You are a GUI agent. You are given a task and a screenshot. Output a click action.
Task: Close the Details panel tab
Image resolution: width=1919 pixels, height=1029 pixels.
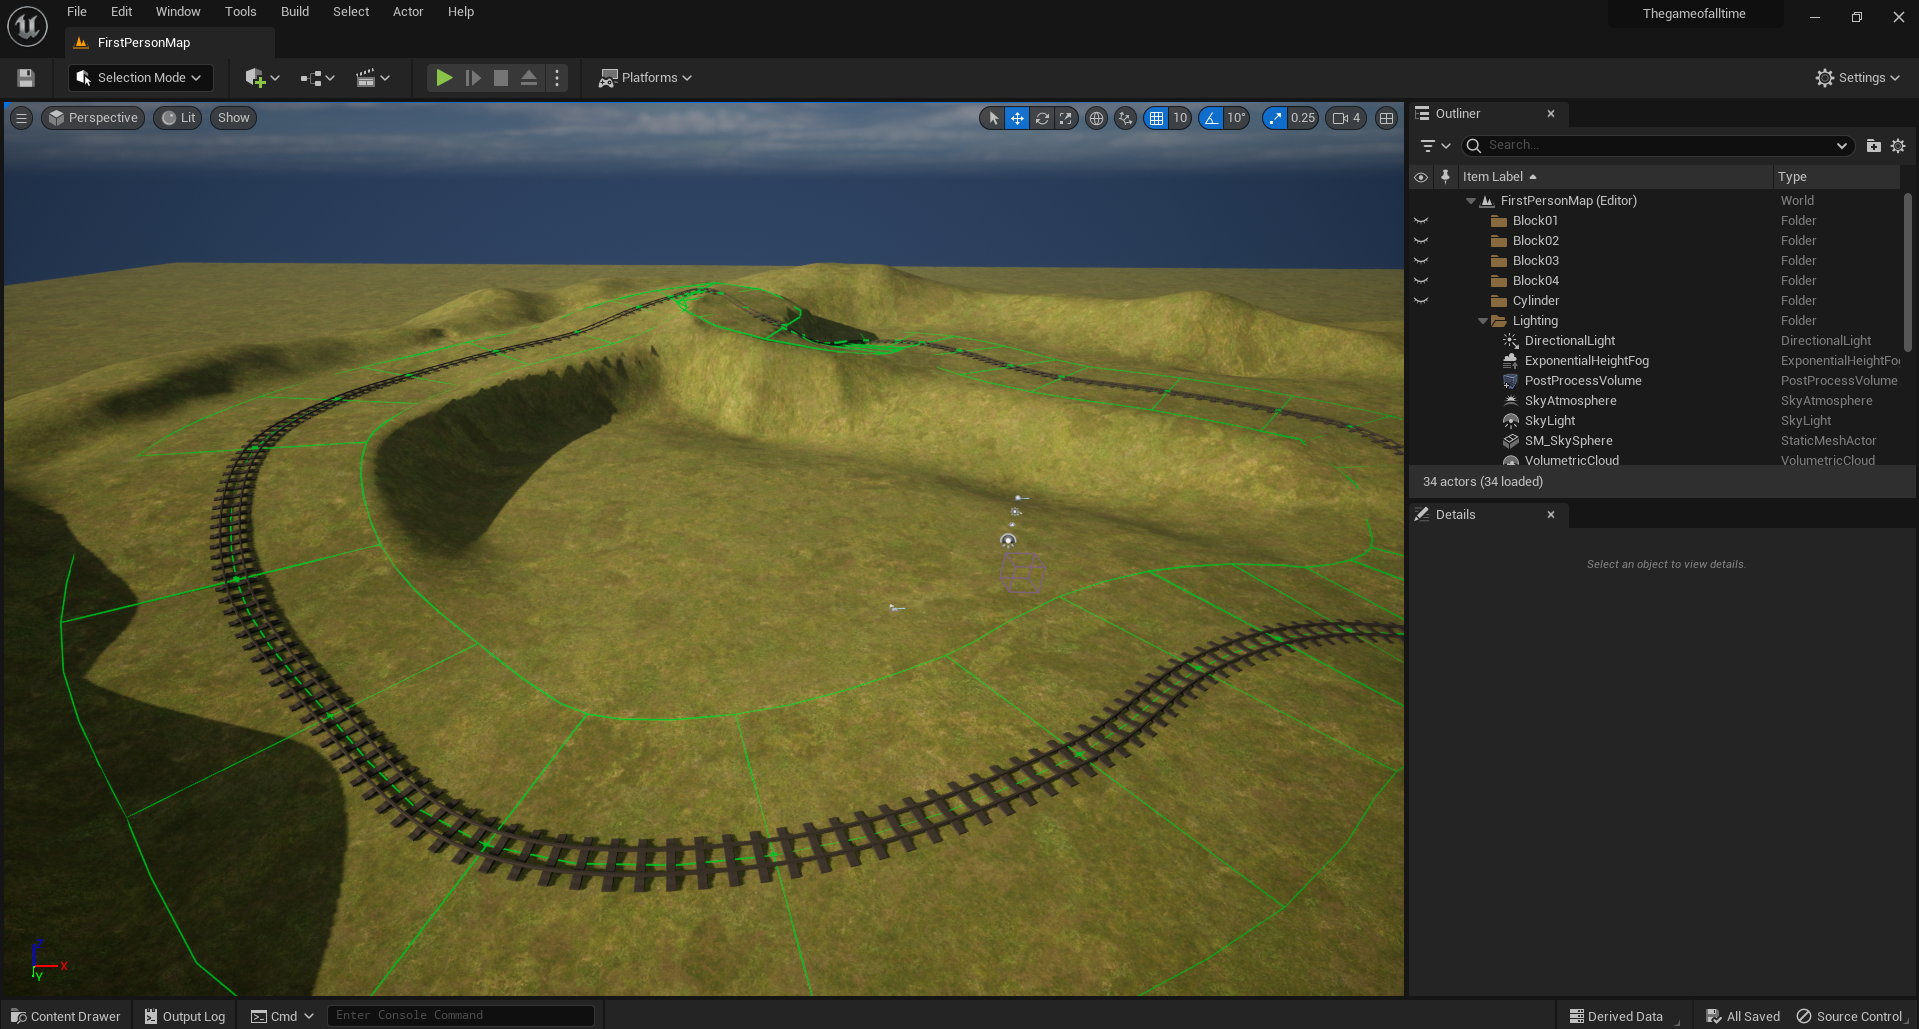(1551, 515)
